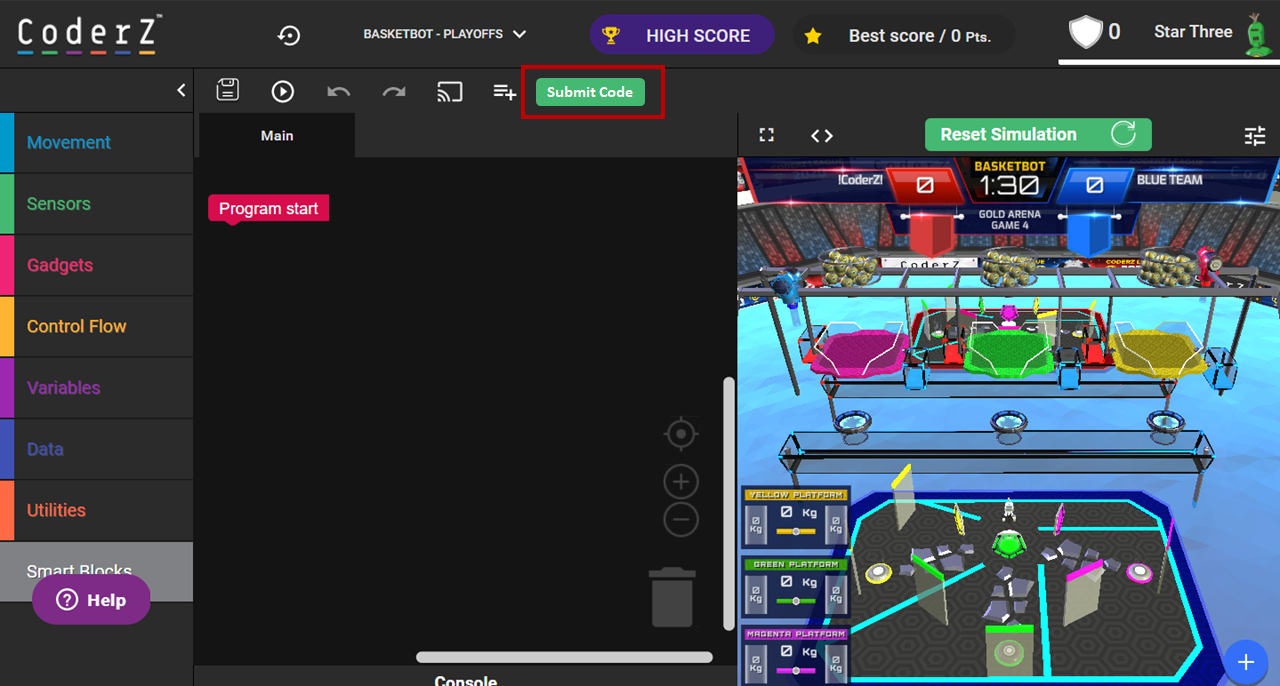Click the cast screen icon in toolbar
This screenshot has width=1280, height=686.
coord(450,91)
